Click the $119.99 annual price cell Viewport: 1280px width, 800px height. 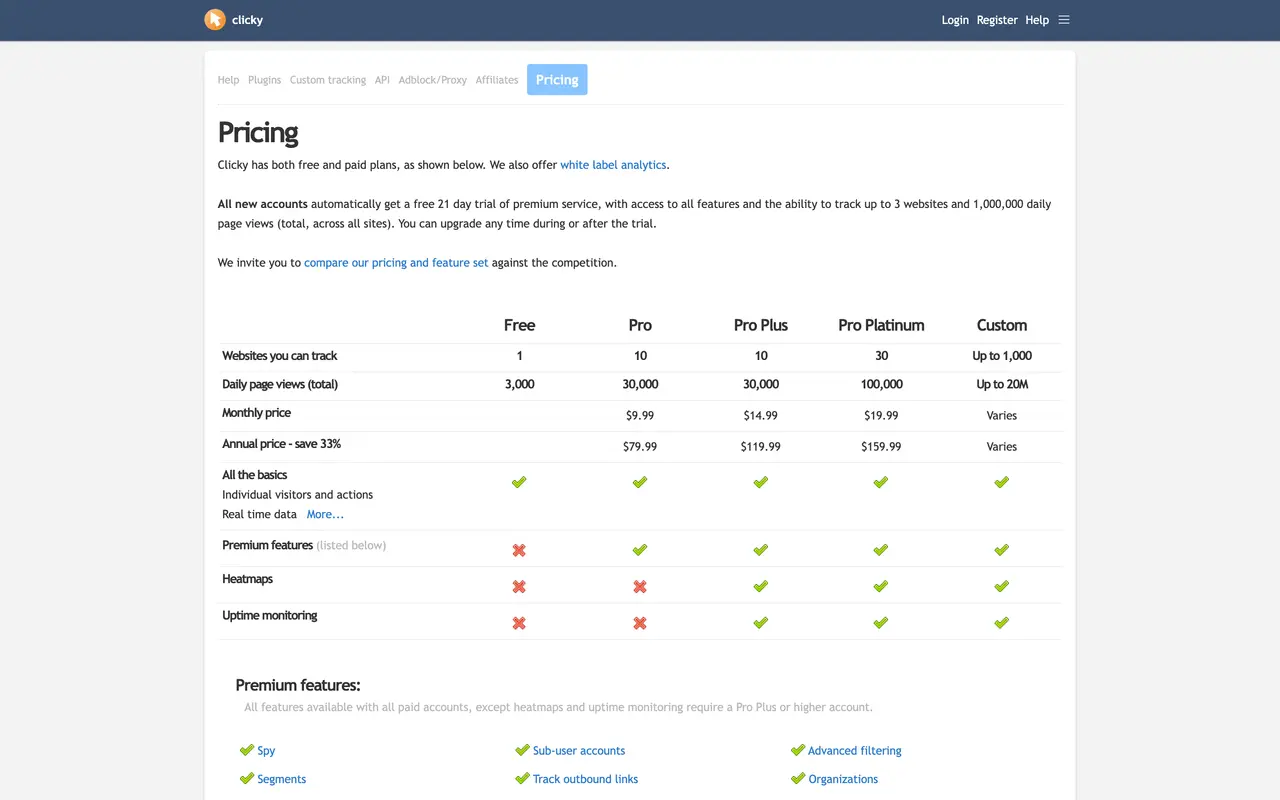(761, 447)
